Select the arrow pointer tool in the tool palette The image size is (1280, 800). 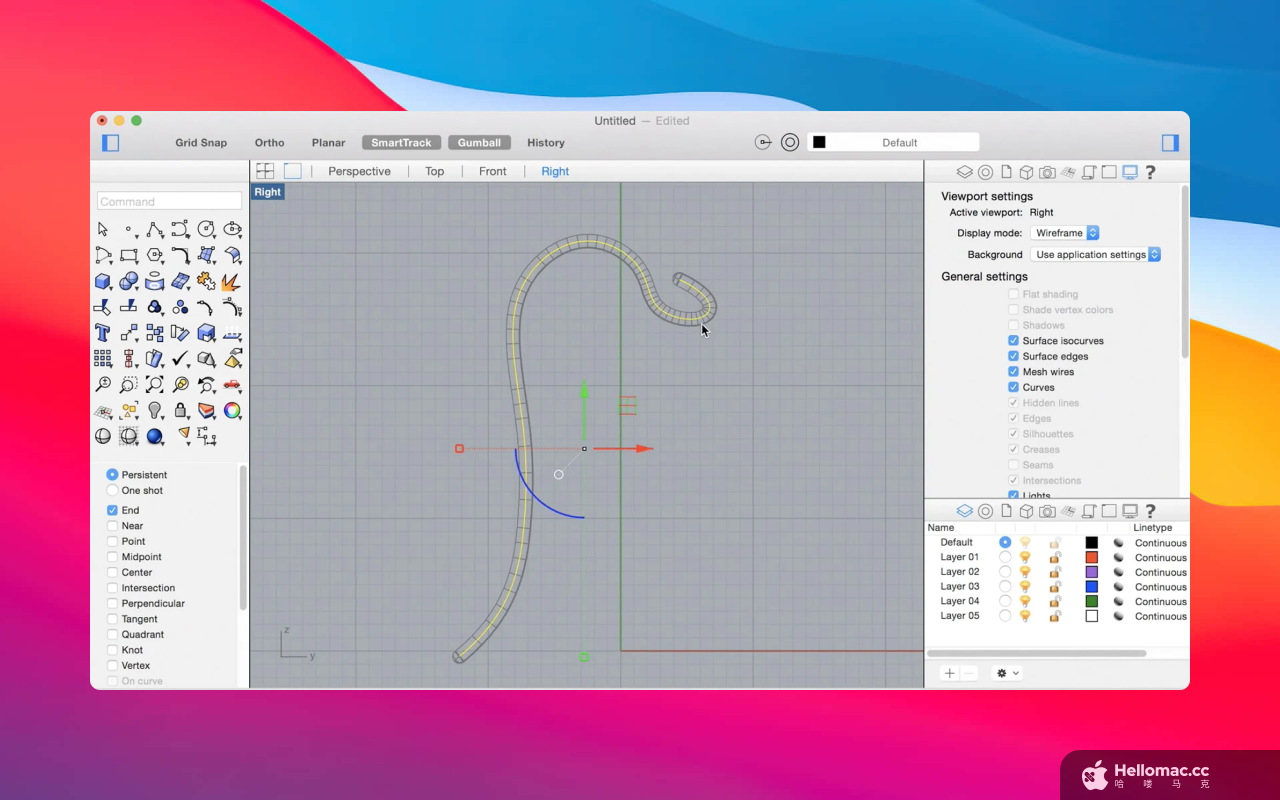[x=103, y=229]
